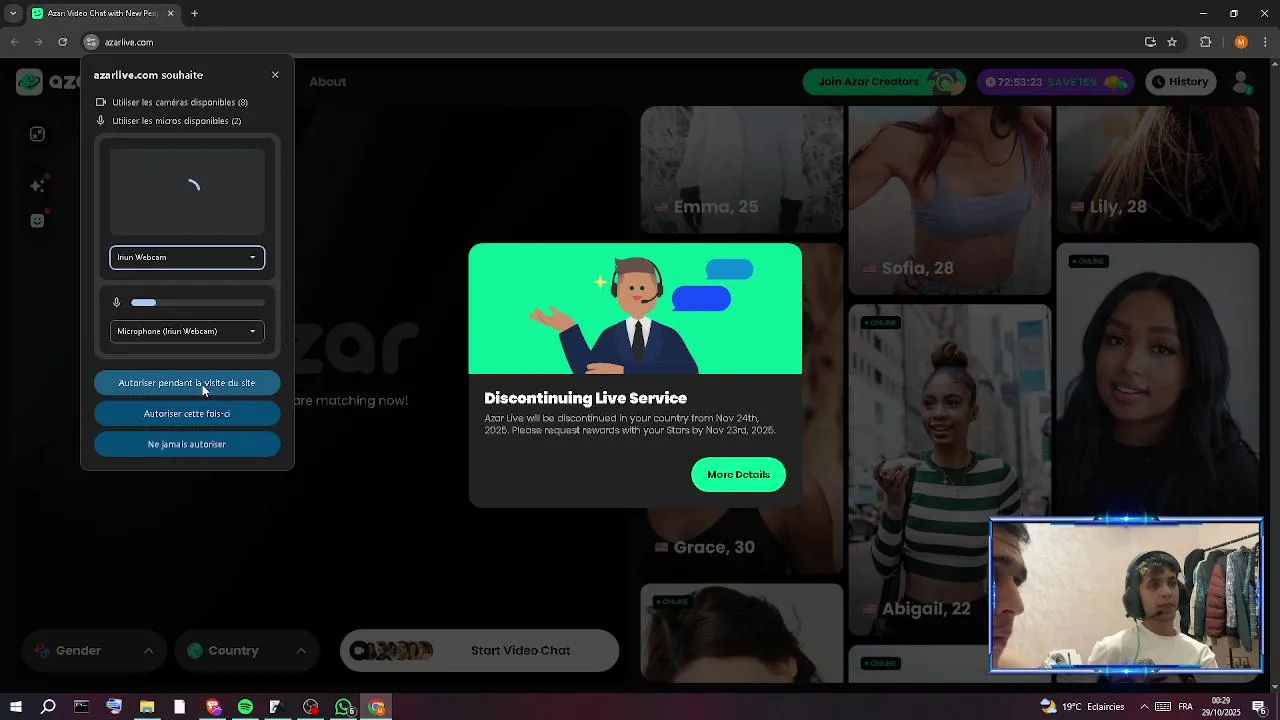The image size is (1280, 720).
Task: Click Autoriser cette fois-ci button
Action: (x=187, y=414)
